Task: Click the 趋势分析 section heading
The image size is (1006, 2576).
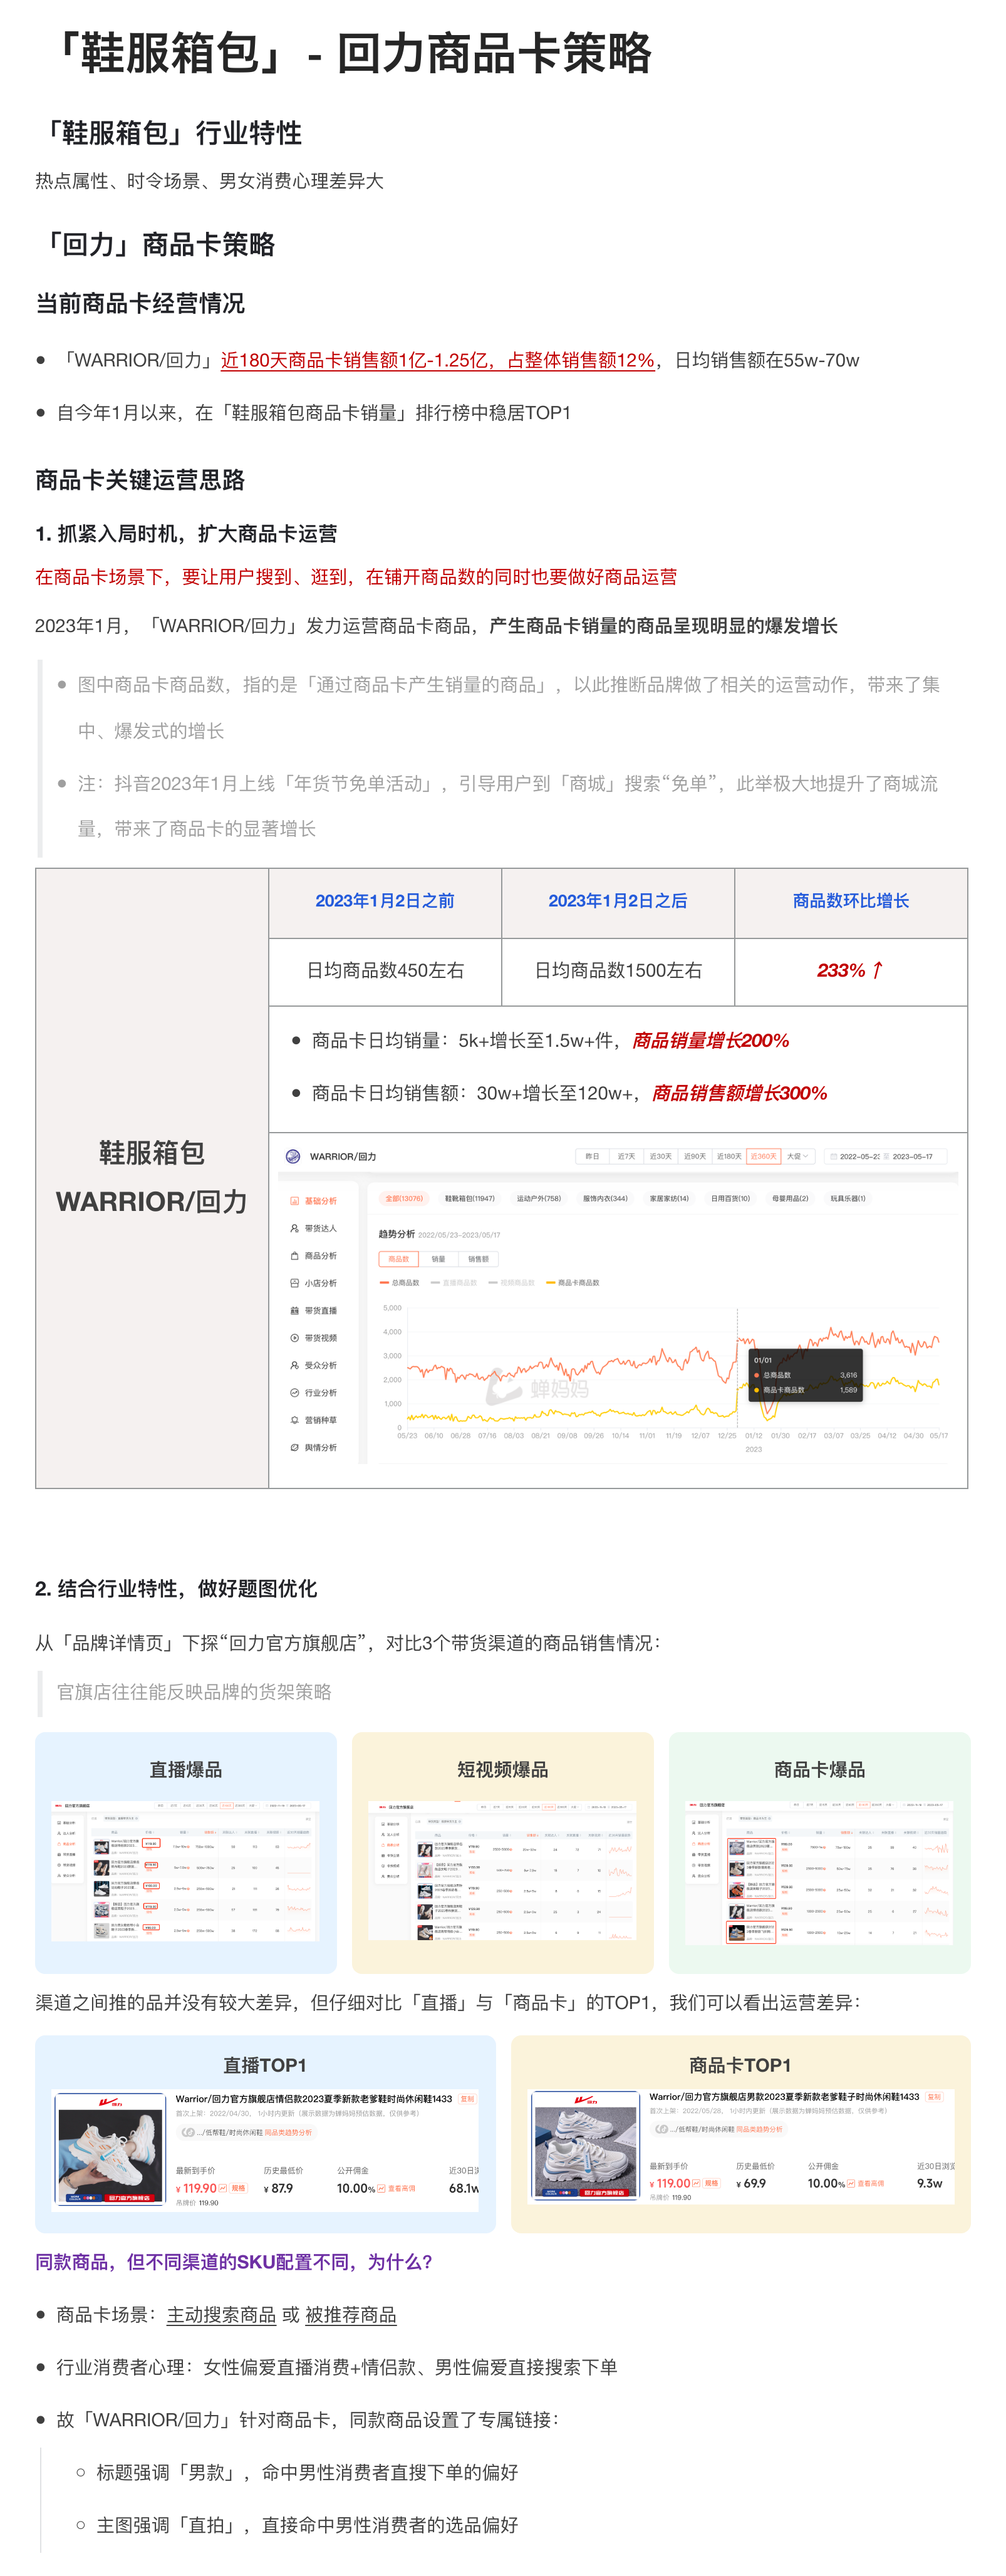Action: coord(396,1234)
